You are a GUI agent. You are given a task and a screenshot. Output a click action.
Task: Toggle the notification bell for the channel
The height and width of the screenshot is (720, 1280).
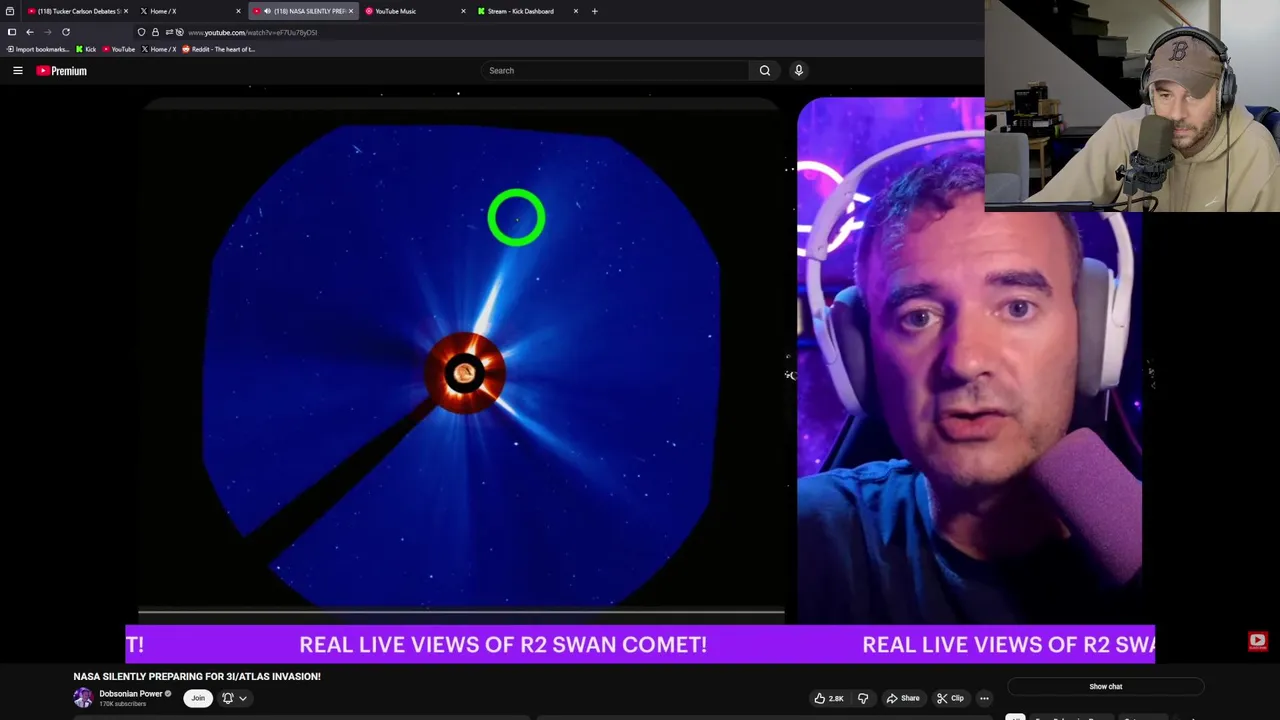pyautogui.click(x=228, y=698)
